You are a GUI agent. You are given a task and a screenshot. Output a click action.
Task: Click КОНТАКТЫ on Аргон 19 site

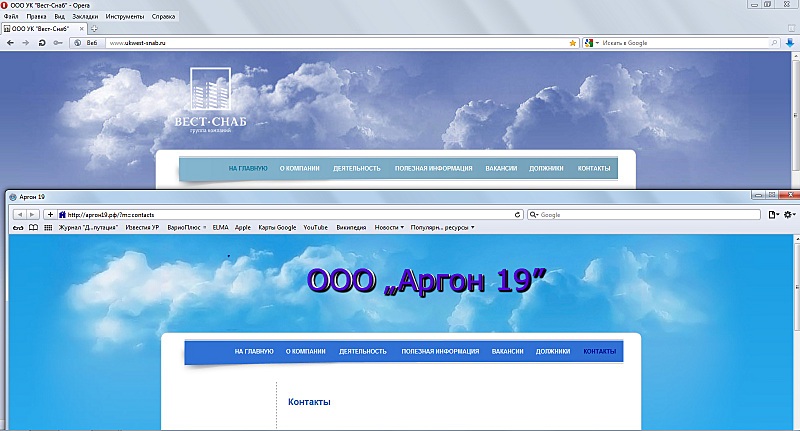click(x=599, y=351)
